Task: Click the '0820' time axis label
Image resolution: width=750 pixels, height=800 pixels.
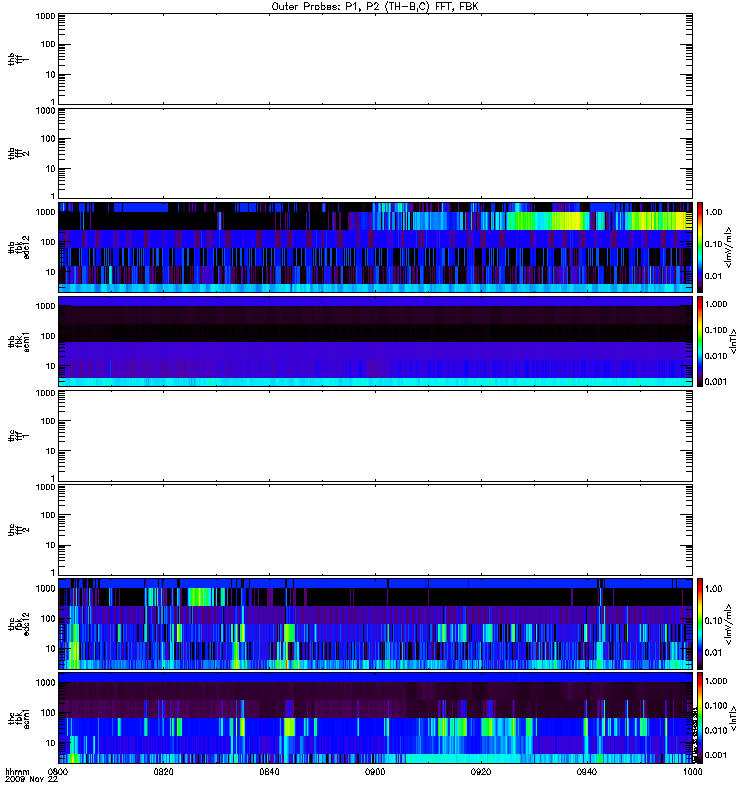Action: [164, 772]
